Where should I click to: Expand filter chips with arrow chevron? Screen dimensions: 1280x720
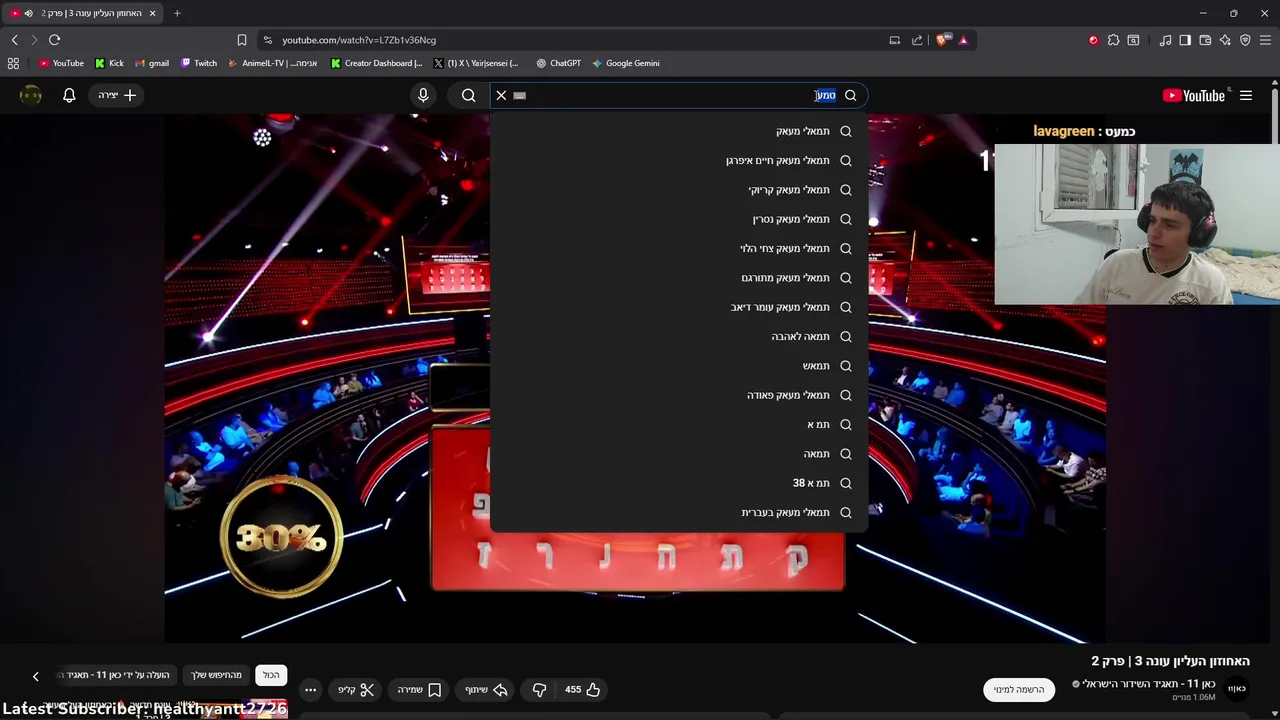pos(35,676)
